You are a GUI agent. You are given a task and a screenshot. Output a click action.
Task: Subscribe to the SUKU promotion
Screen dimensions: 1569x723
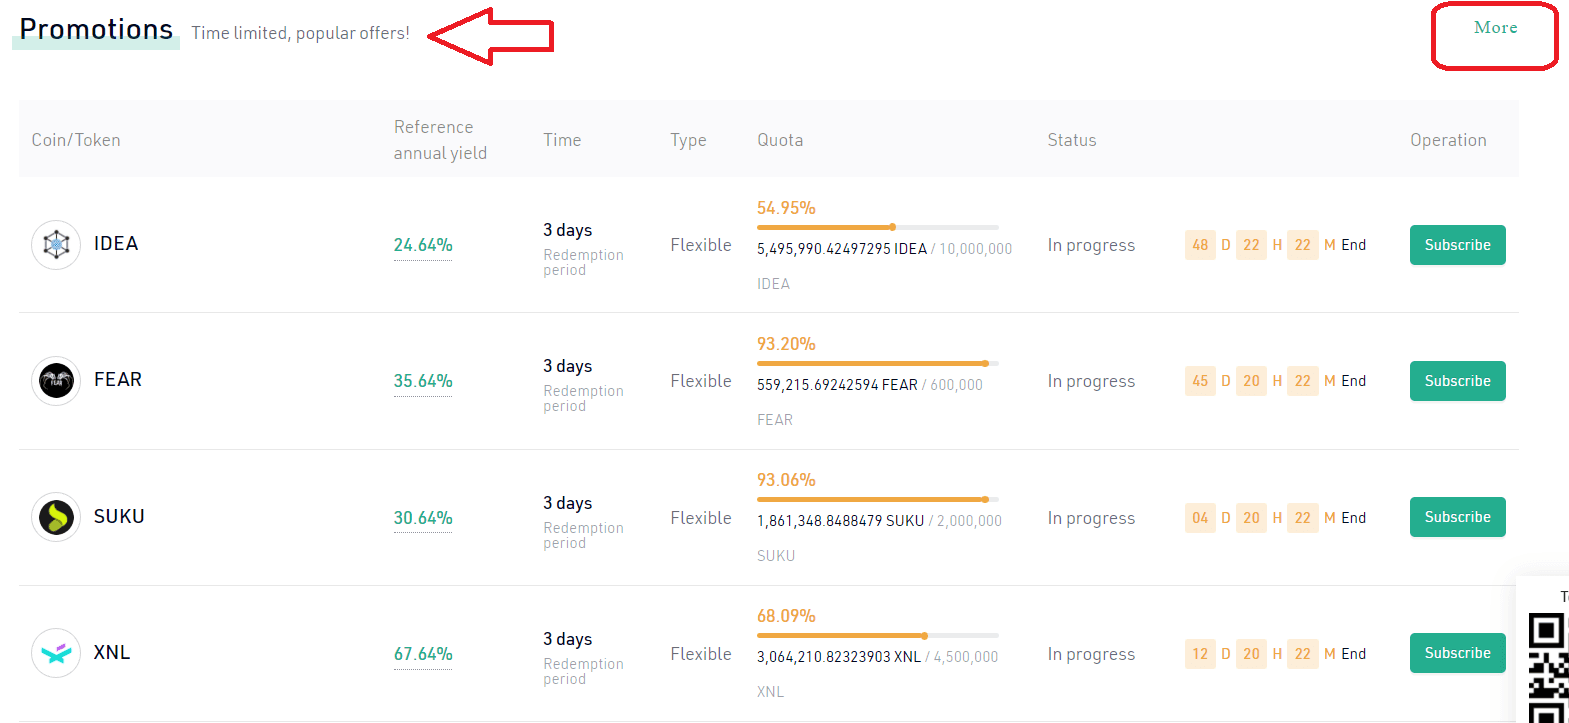click(1457, 517)
